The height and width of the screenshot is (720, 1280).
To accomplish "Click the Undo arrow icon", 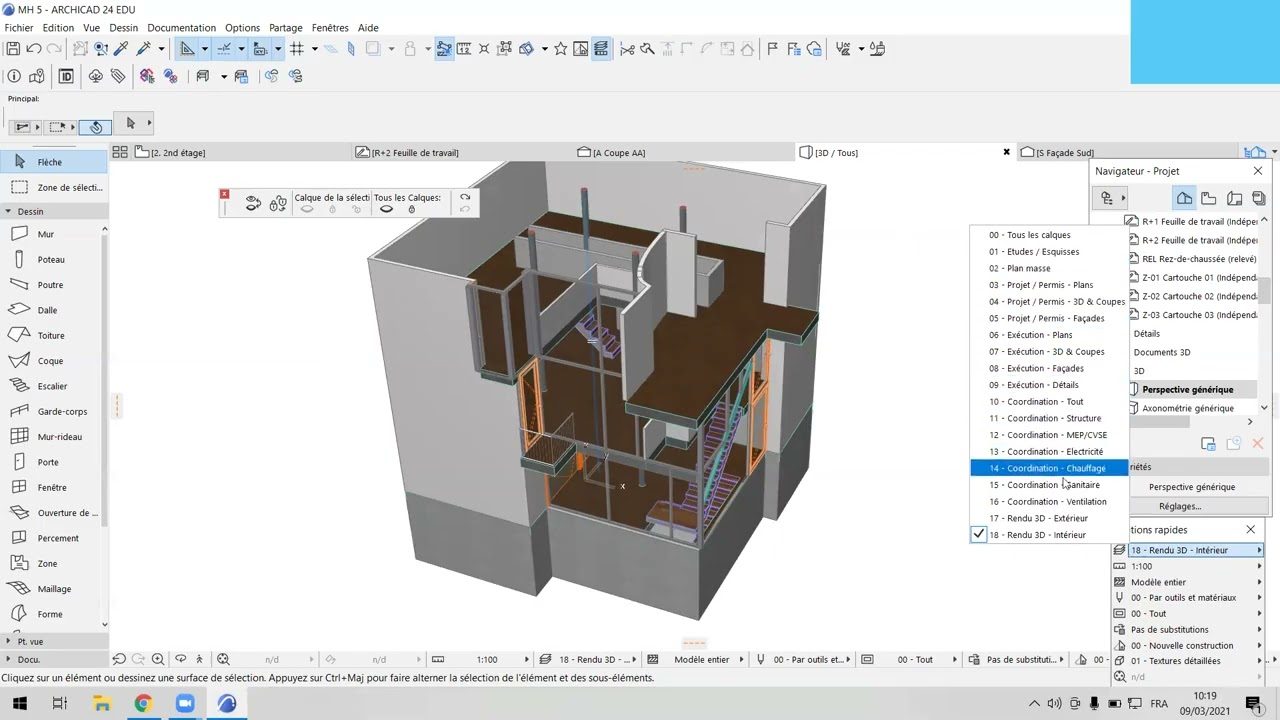I will [x=34, y=49].
